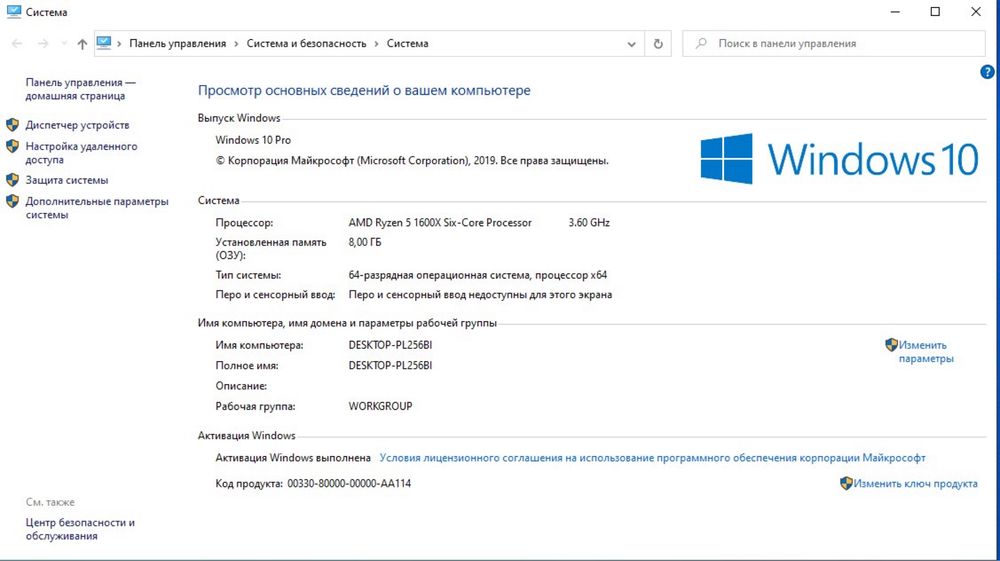Image resolution: width=1000 pixels, height=561 pixels.
Task: Open 'Диспетчер устройств' link
Action: (77, 125)
